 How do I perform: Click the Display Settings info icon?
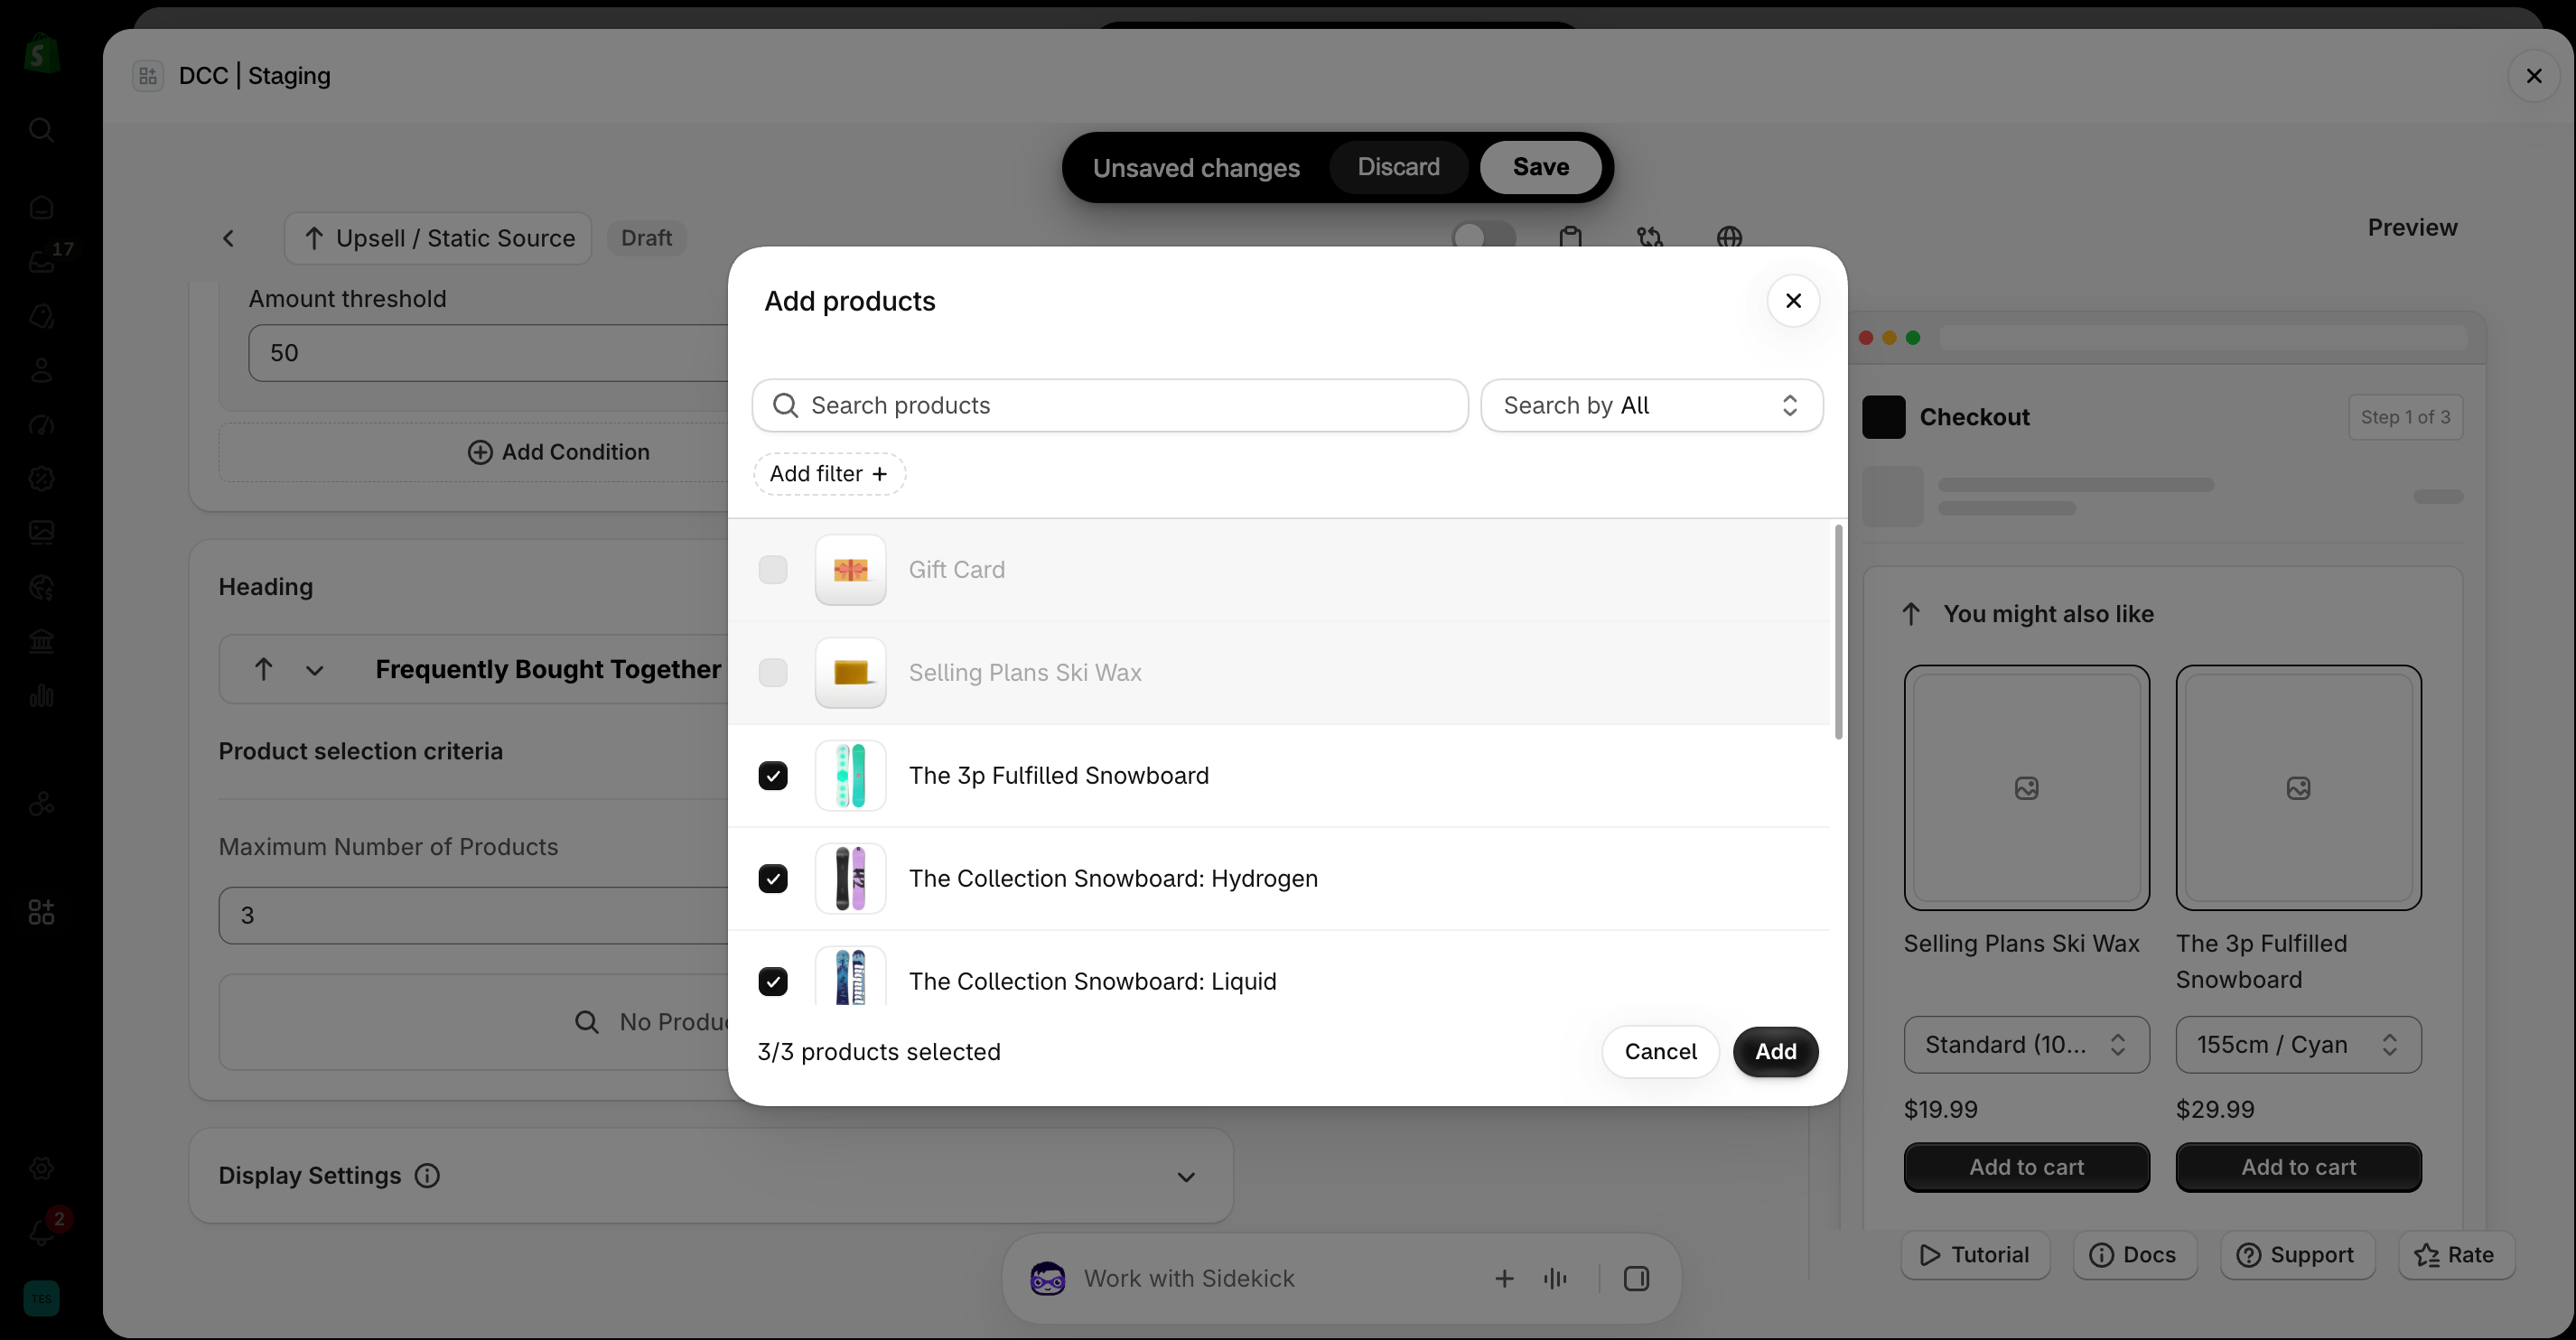427,1175
